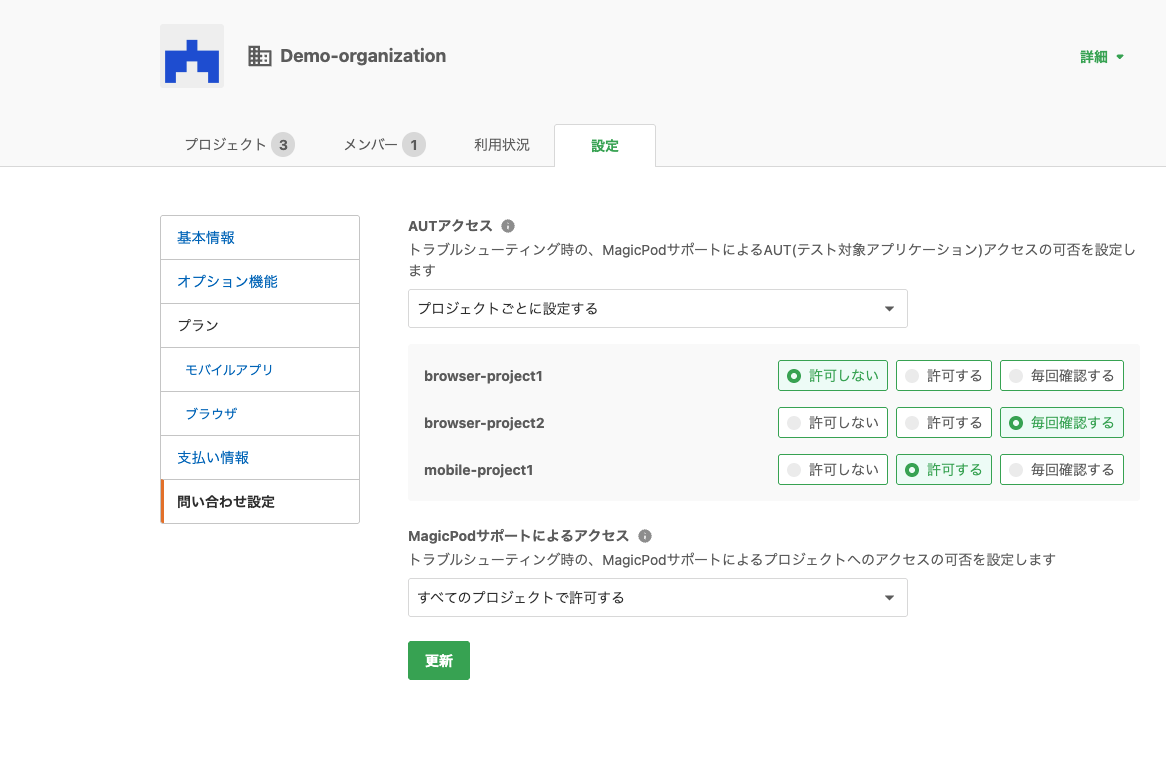The height and width of the screenshot is (759, 1166).
Task: Click the info icon next to MagicPodサポートによるアクセス
Action: click(645, 536)
